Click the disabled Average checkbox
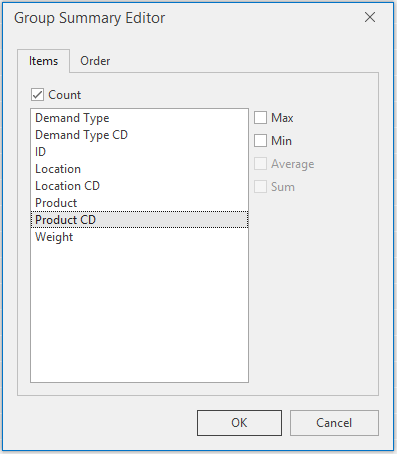Viewport: 397px width, 454px height. click(x=260, y=164)
